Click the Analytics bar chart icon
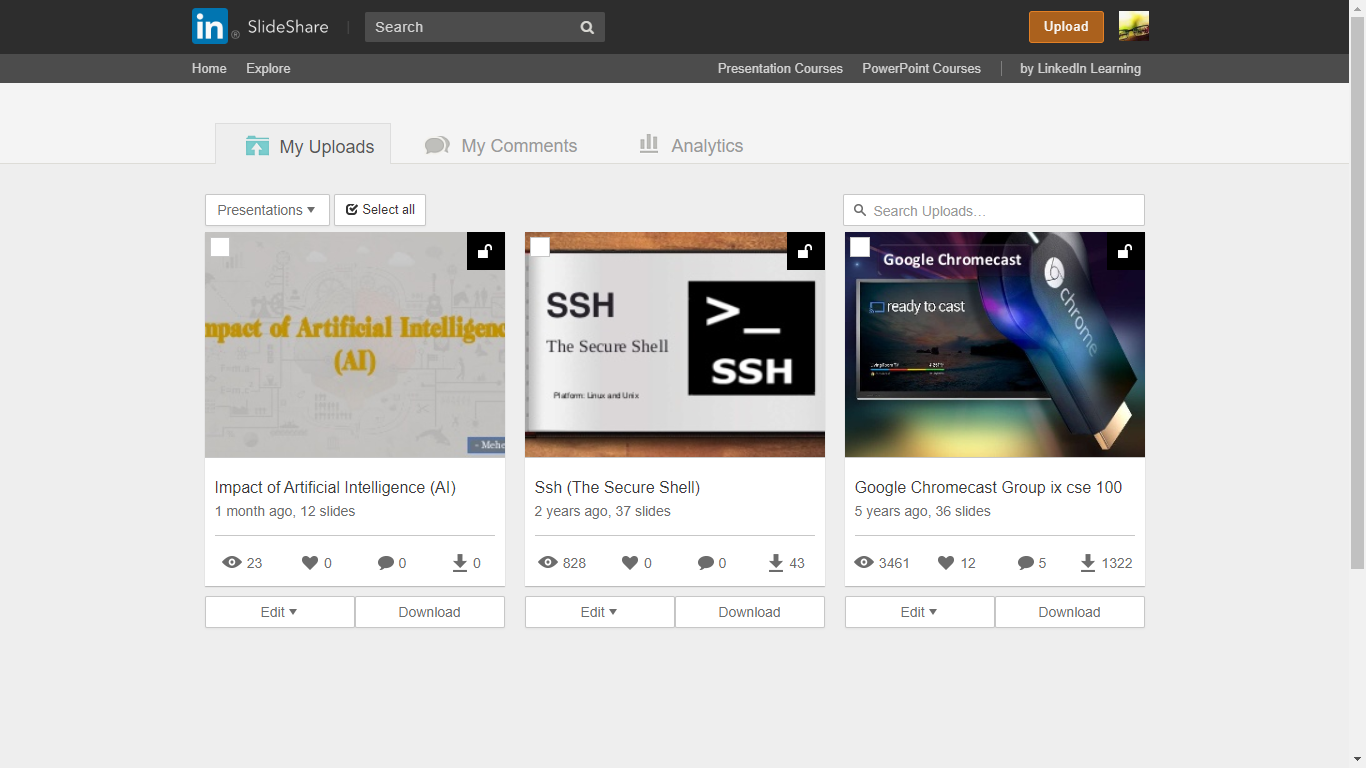Image resolution: width=1366 pixels, height=768 pixels. tap(649, 144)
